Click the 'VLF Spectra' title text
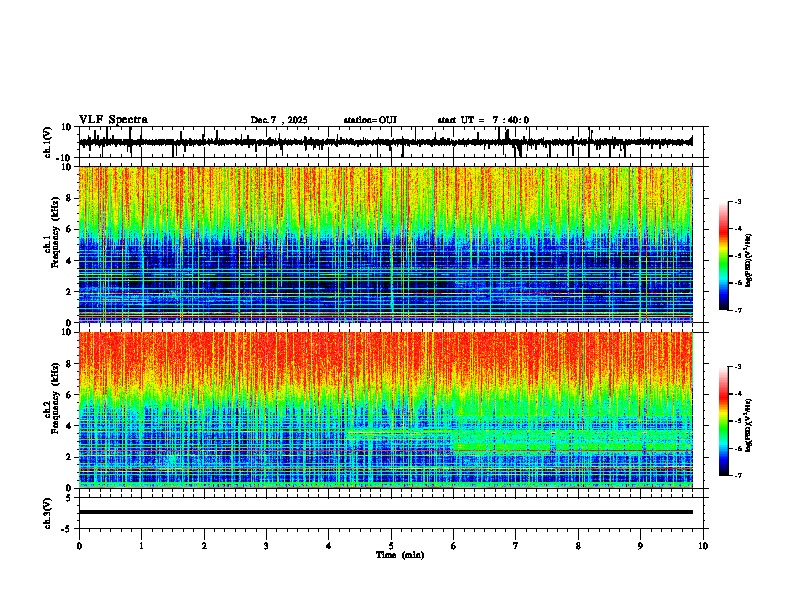 (x=113, y=120)
